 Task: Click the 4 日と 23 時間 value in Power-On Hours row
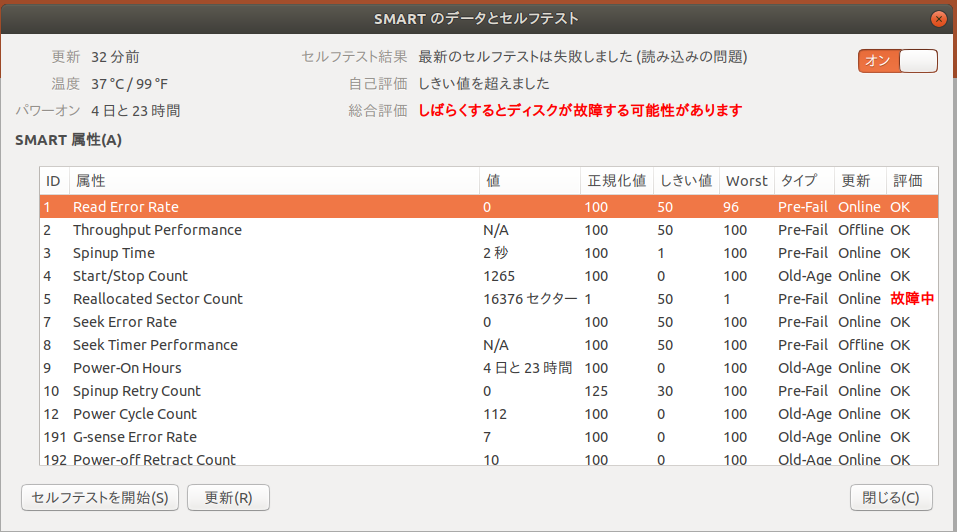[x=527, y=368]
